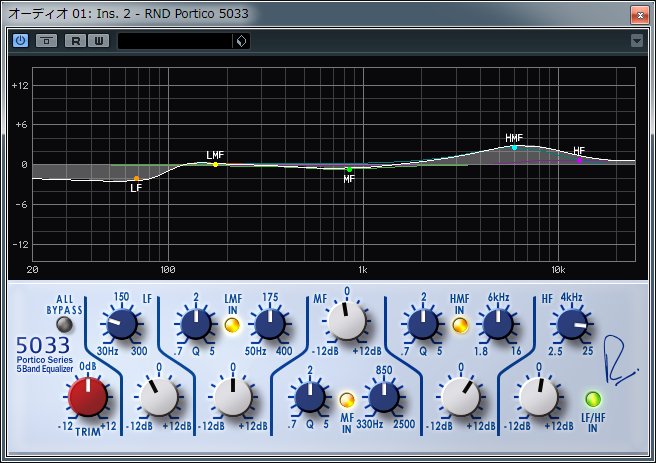
Task: Toggle the ALL BYPASS button
Action: (x=64, y=324)
